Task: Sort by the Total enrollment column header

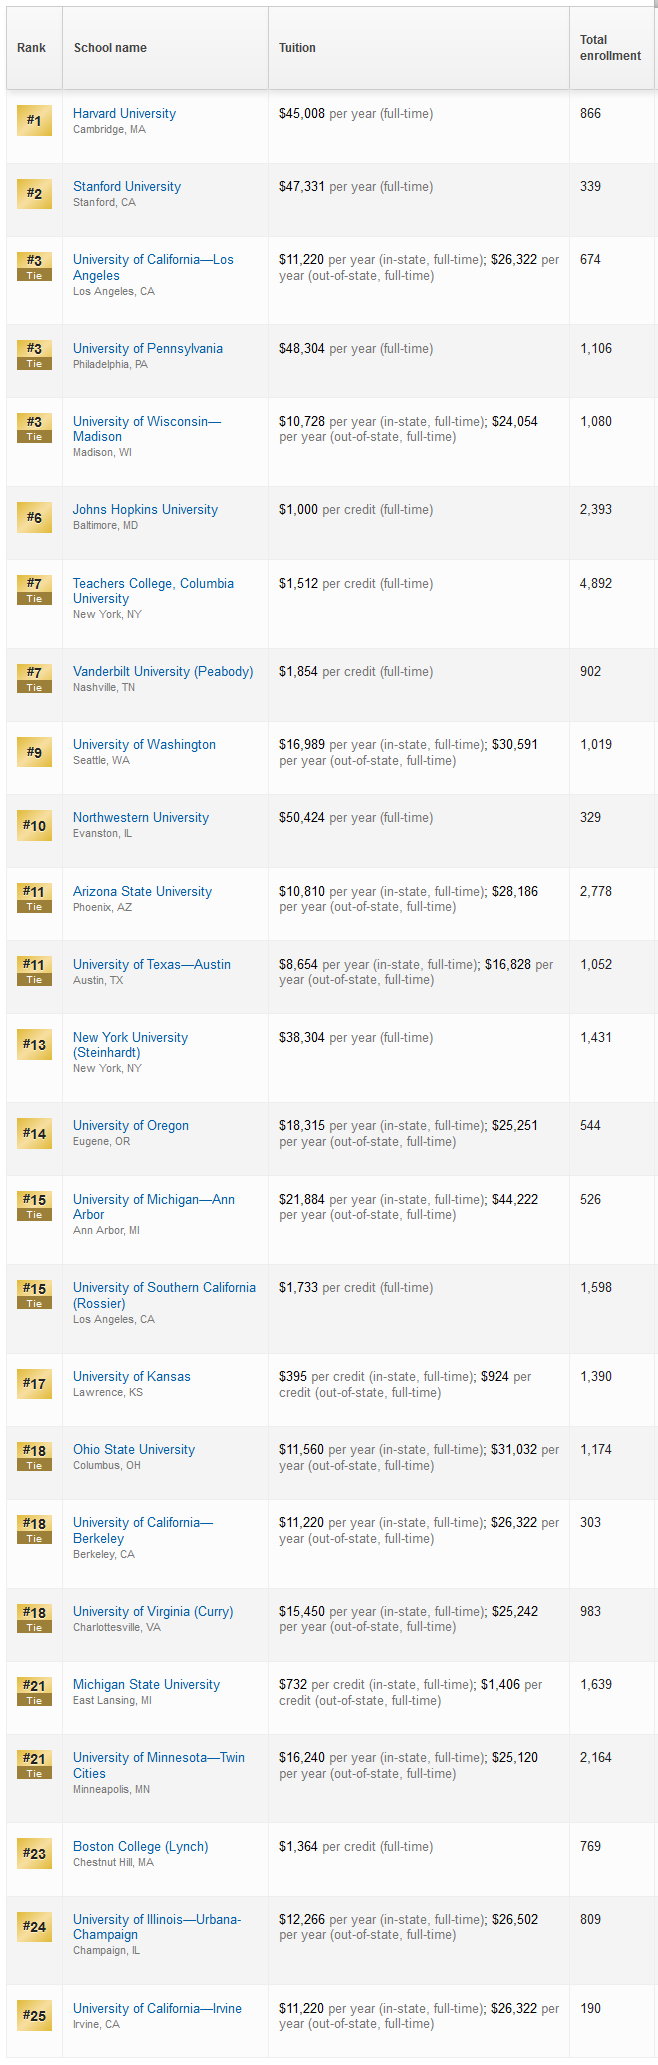Action: [610, 48]
